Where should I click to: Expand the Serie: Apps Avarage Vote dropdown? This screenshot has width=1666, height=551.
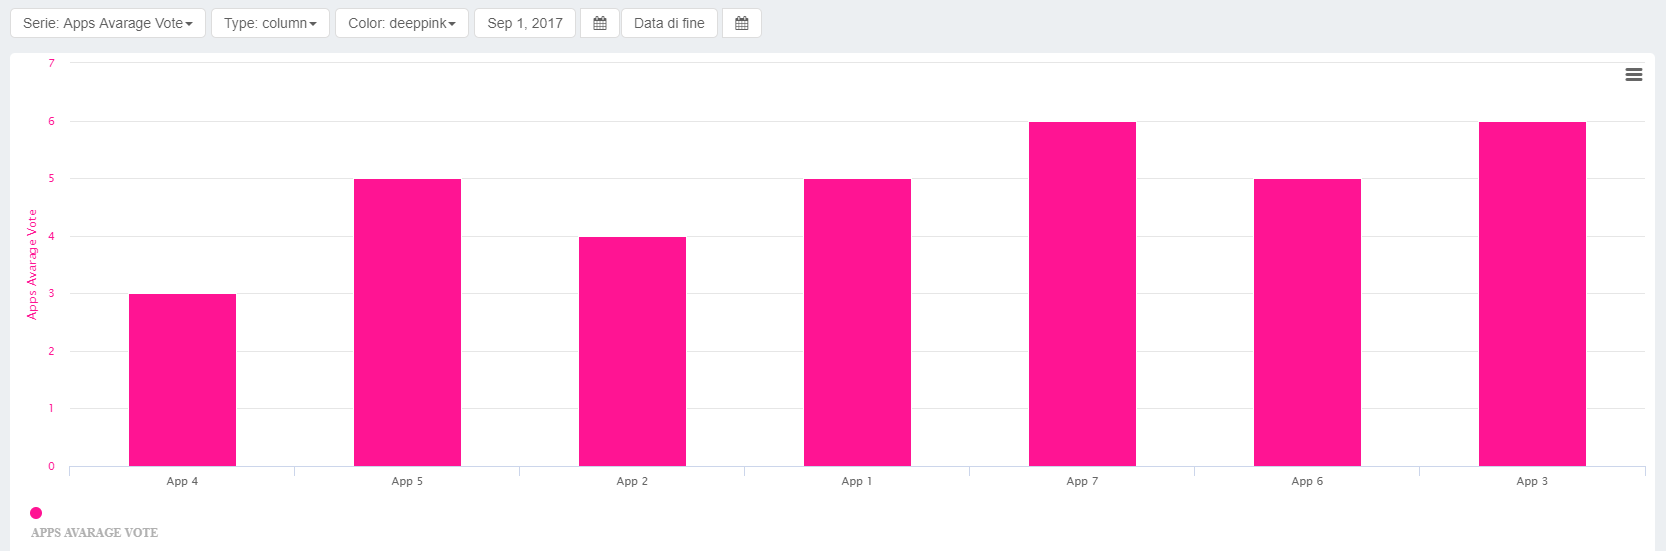[x=108, y=23]
